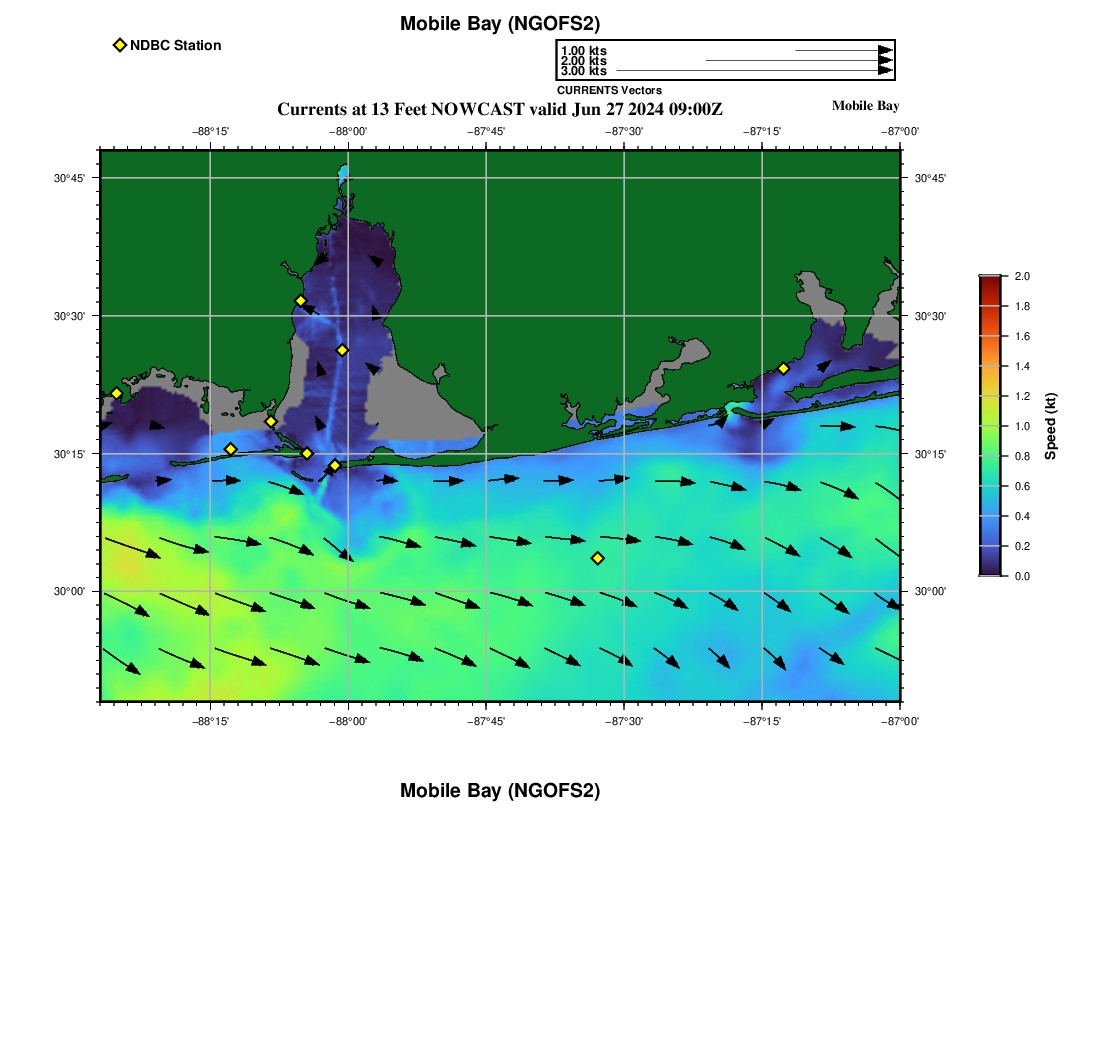The height and width of the screenshot is (1050, 1100).
Task: Click the NDBC station marker near Pensacola Bay
Action: coord(784,368)
